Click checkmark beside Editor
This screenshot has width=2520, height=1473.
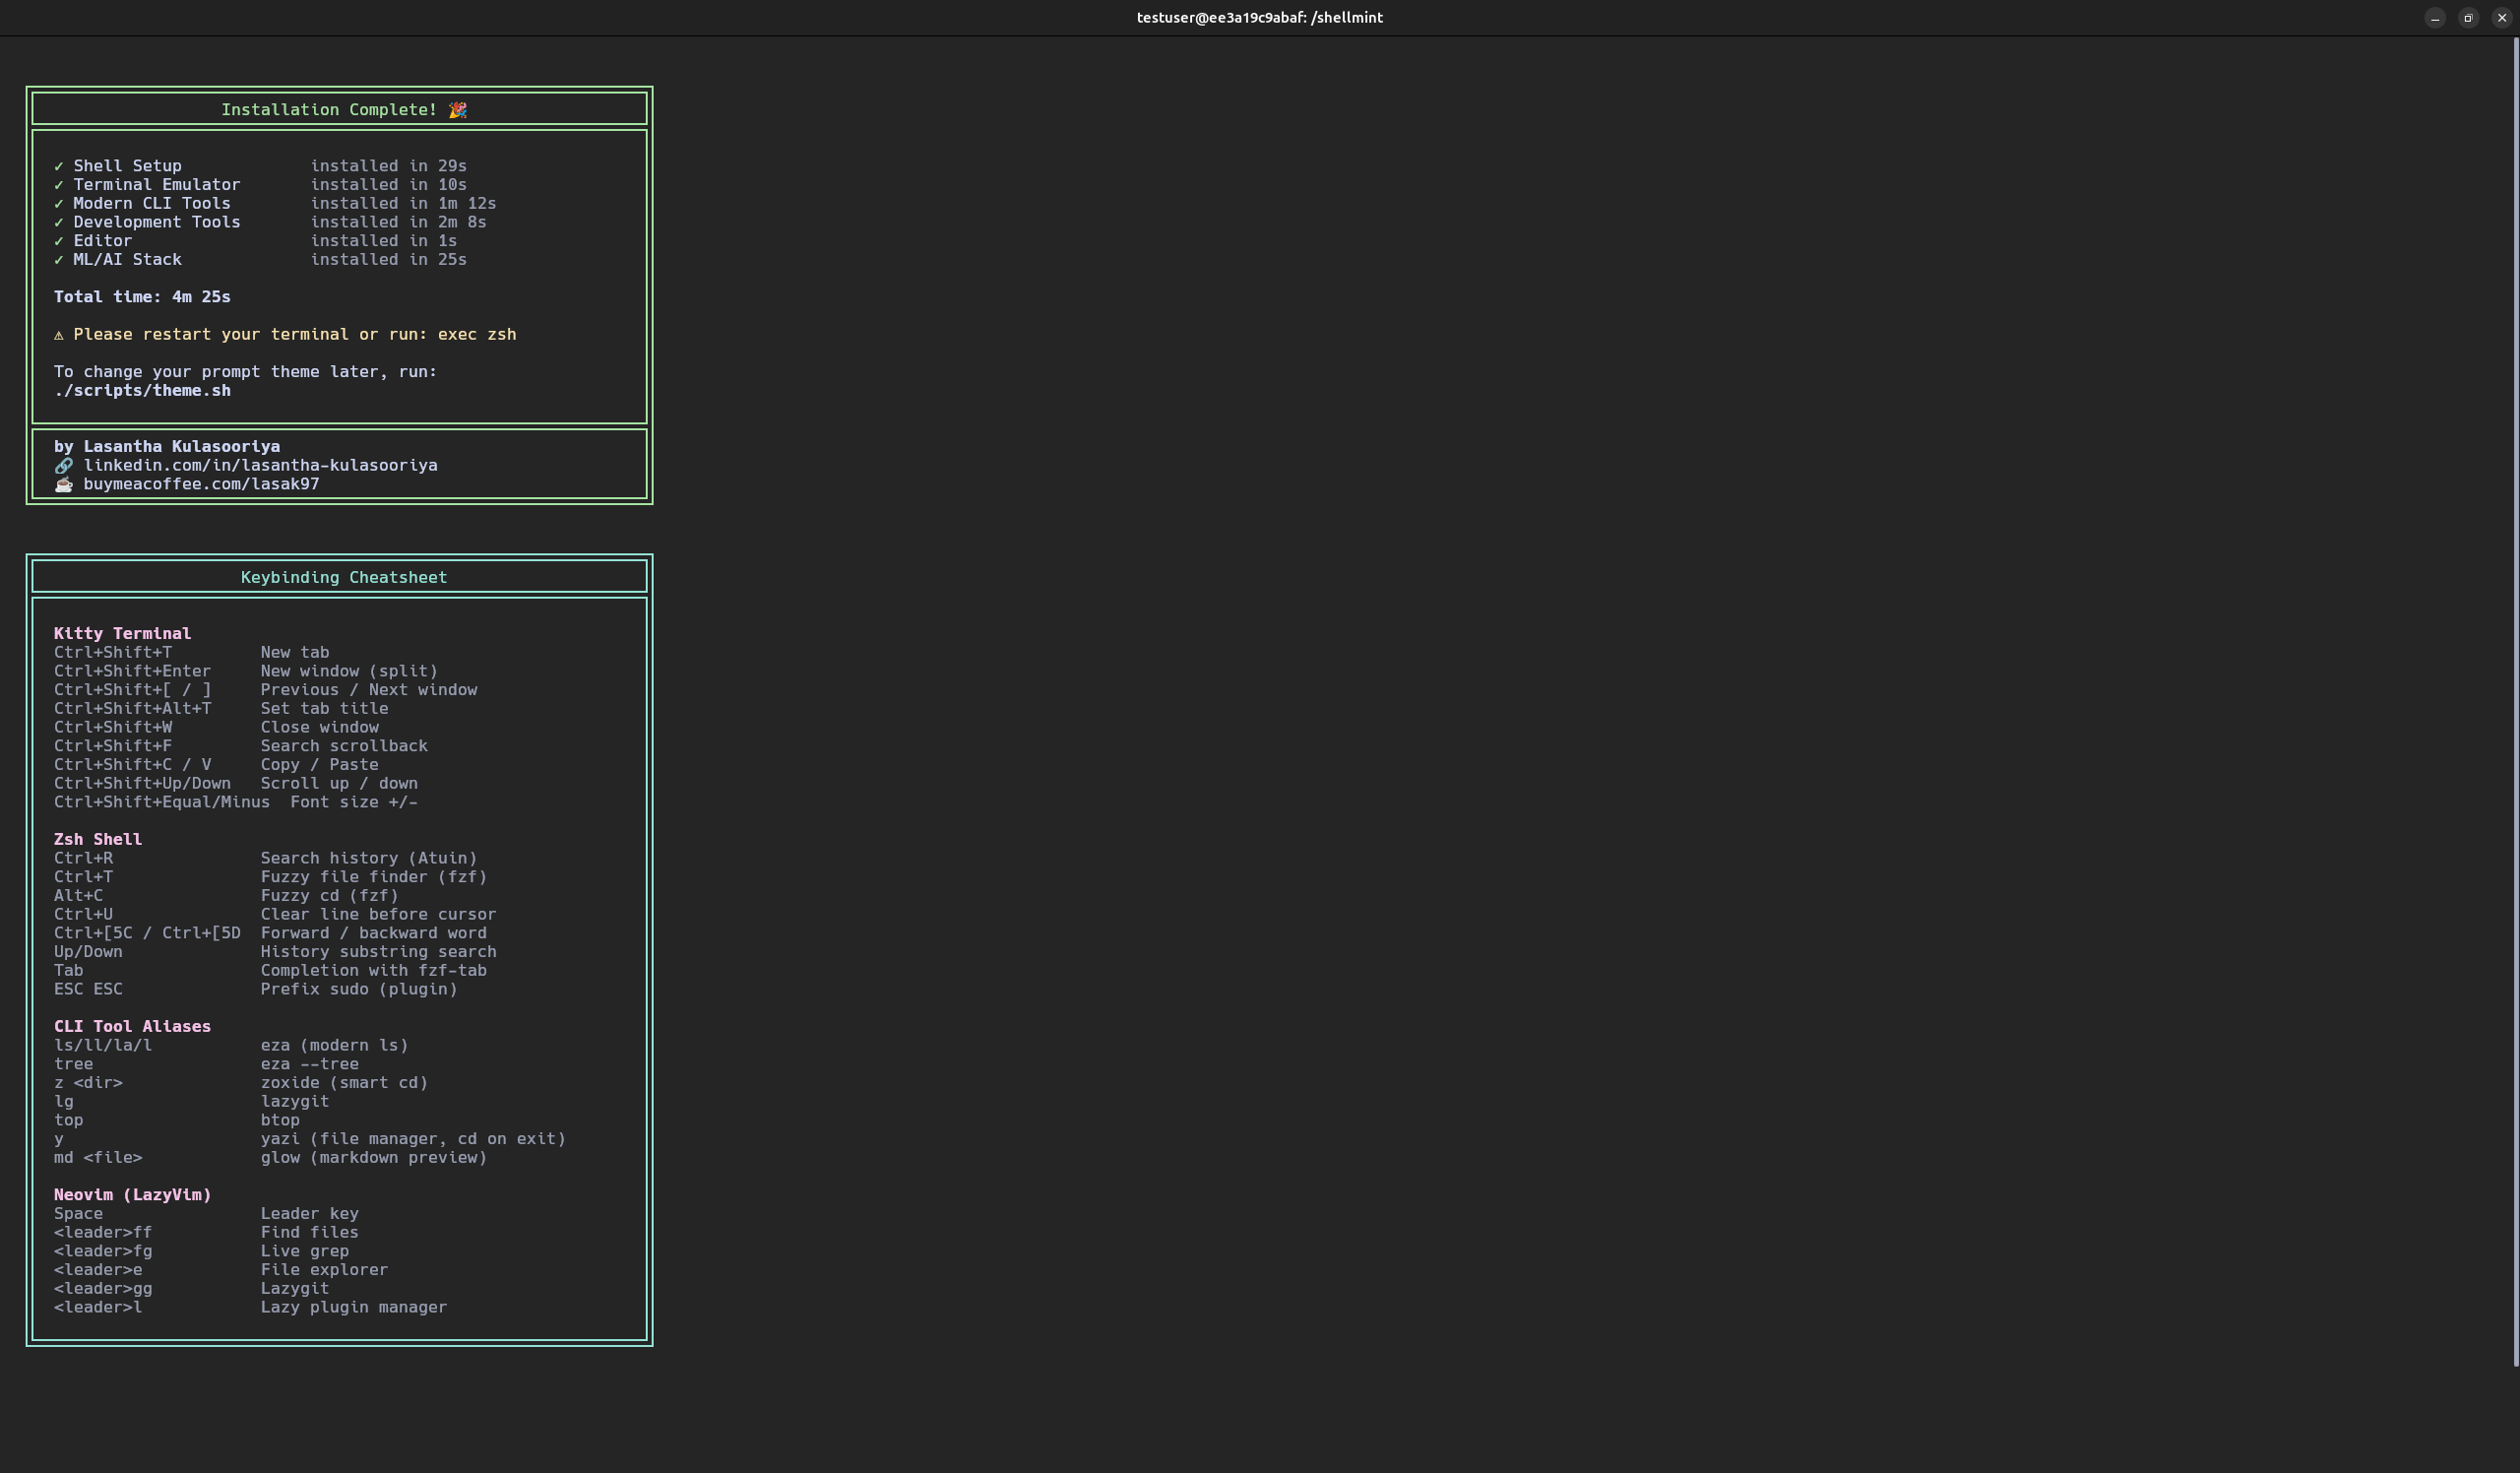[x=59, y=241]
